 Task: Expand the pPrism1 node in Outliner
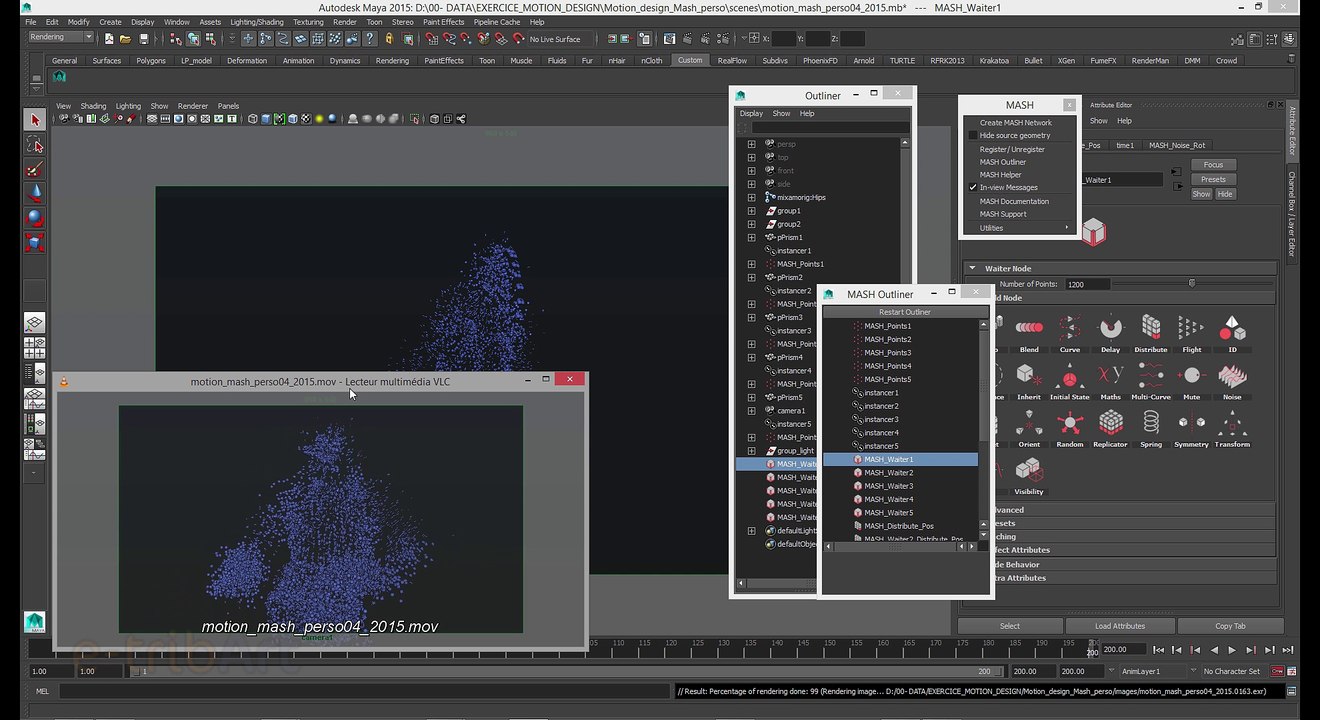click(751, 237)
